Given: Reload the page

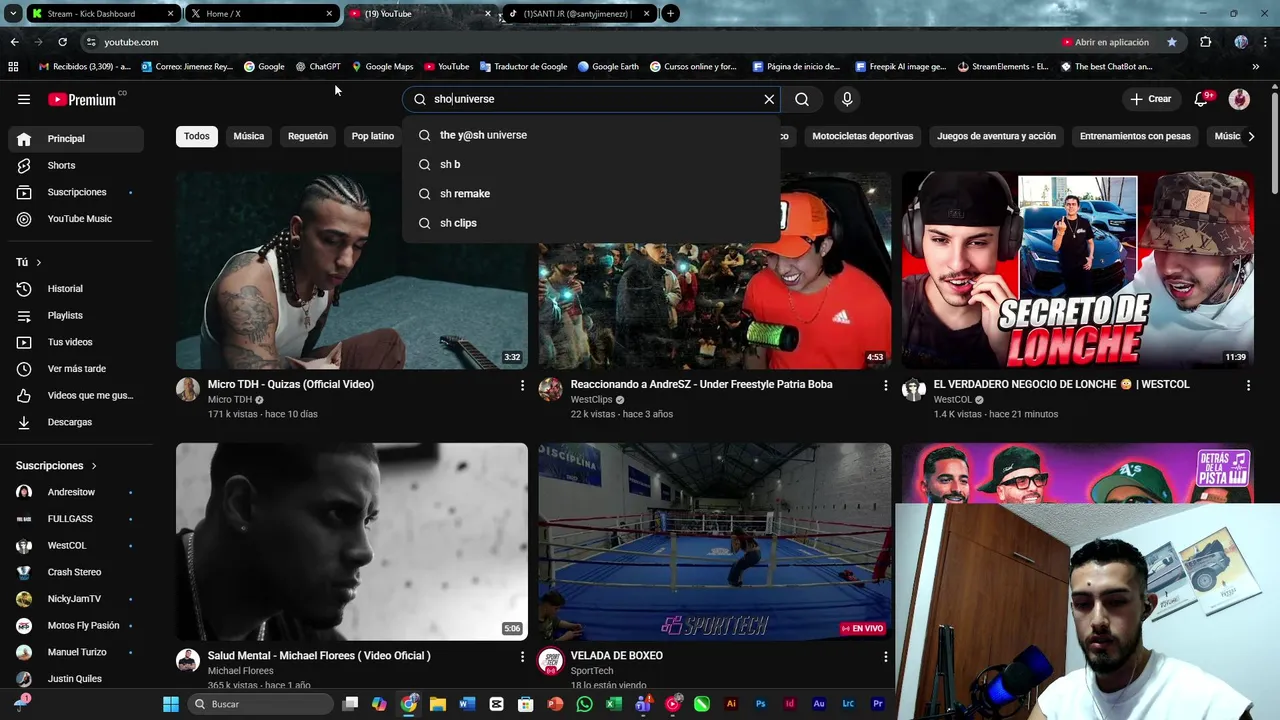Looking at the screenshot, I should (62, 42).
